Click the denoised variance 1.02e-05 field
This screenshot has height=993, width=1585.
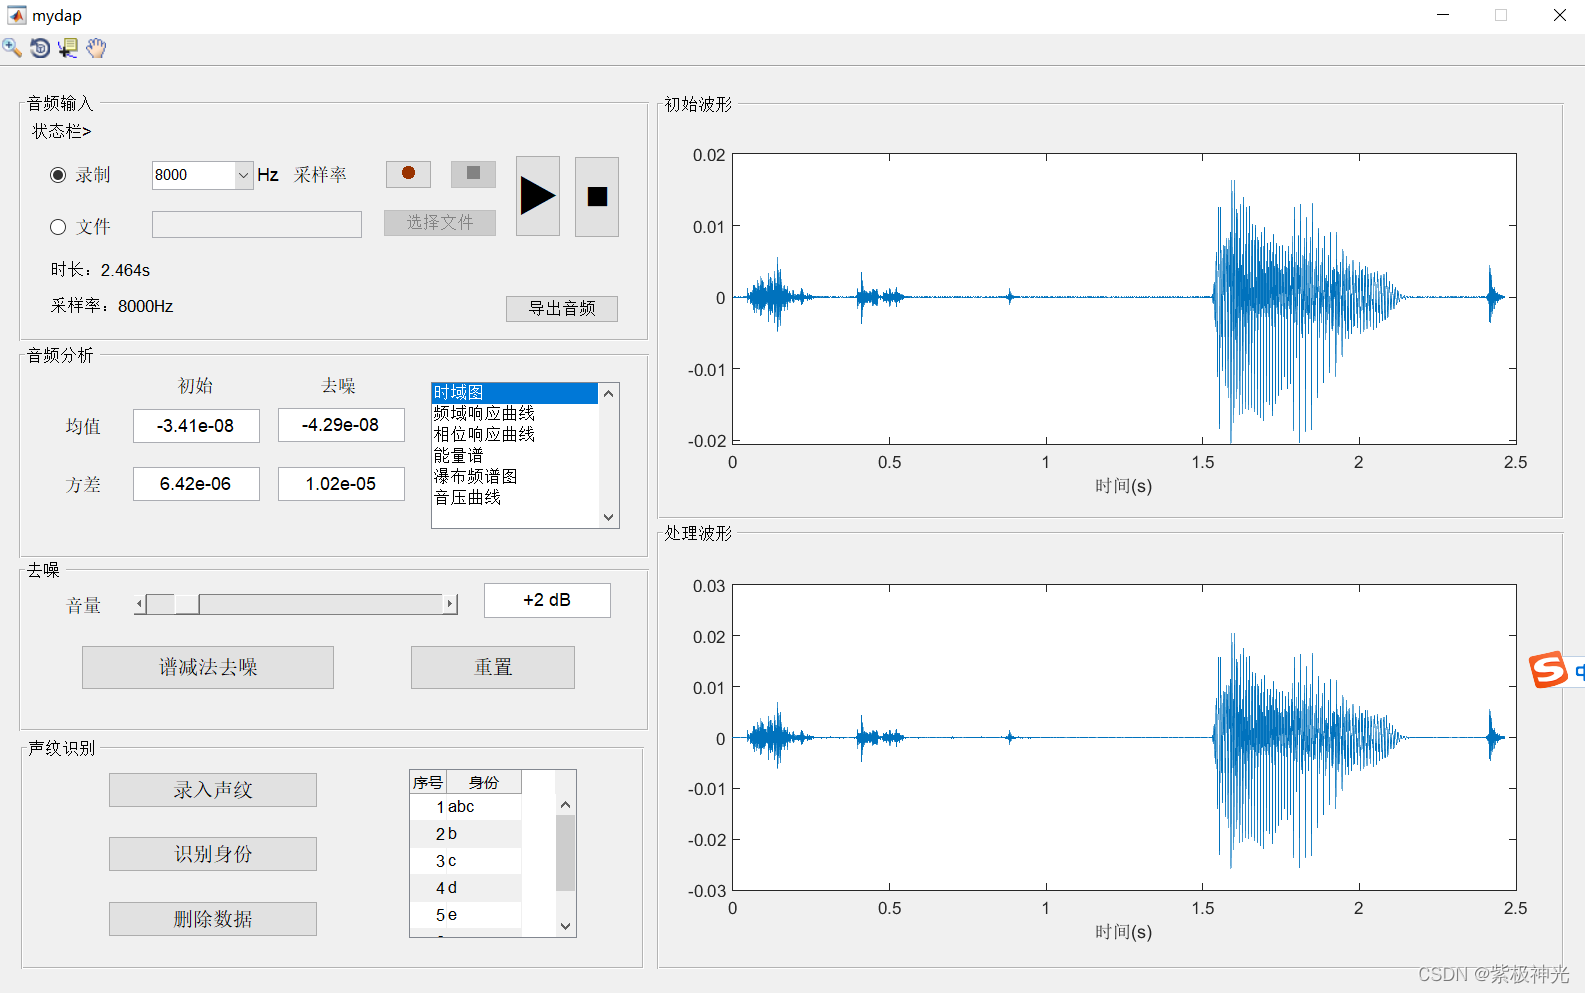(x=341, y=484)
